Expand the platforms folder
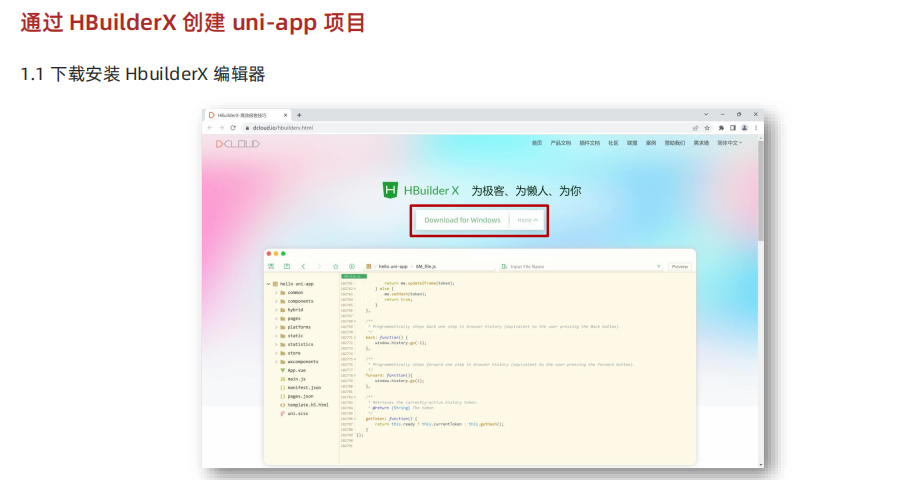 [277, 327]
